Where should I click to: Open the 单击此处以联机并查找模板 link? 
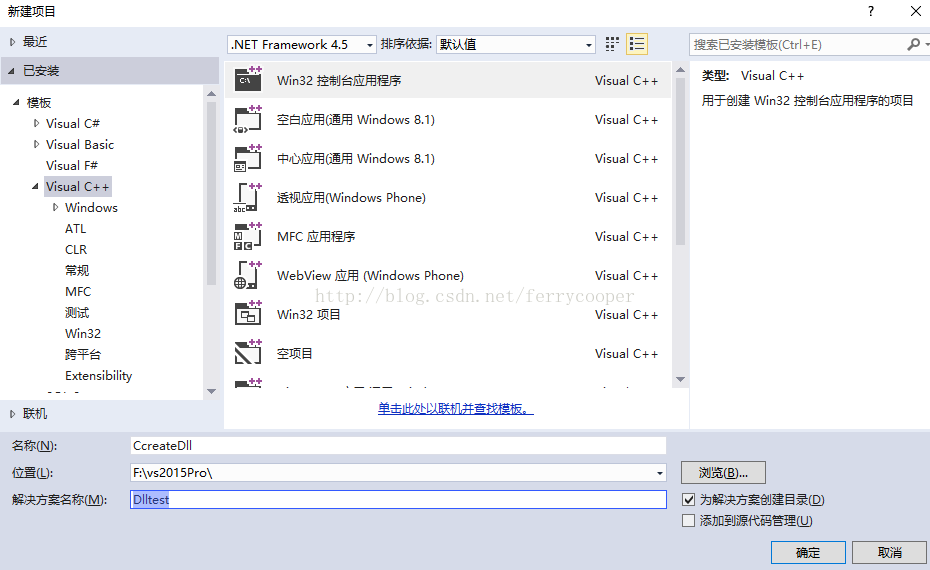tap(456, 409)
